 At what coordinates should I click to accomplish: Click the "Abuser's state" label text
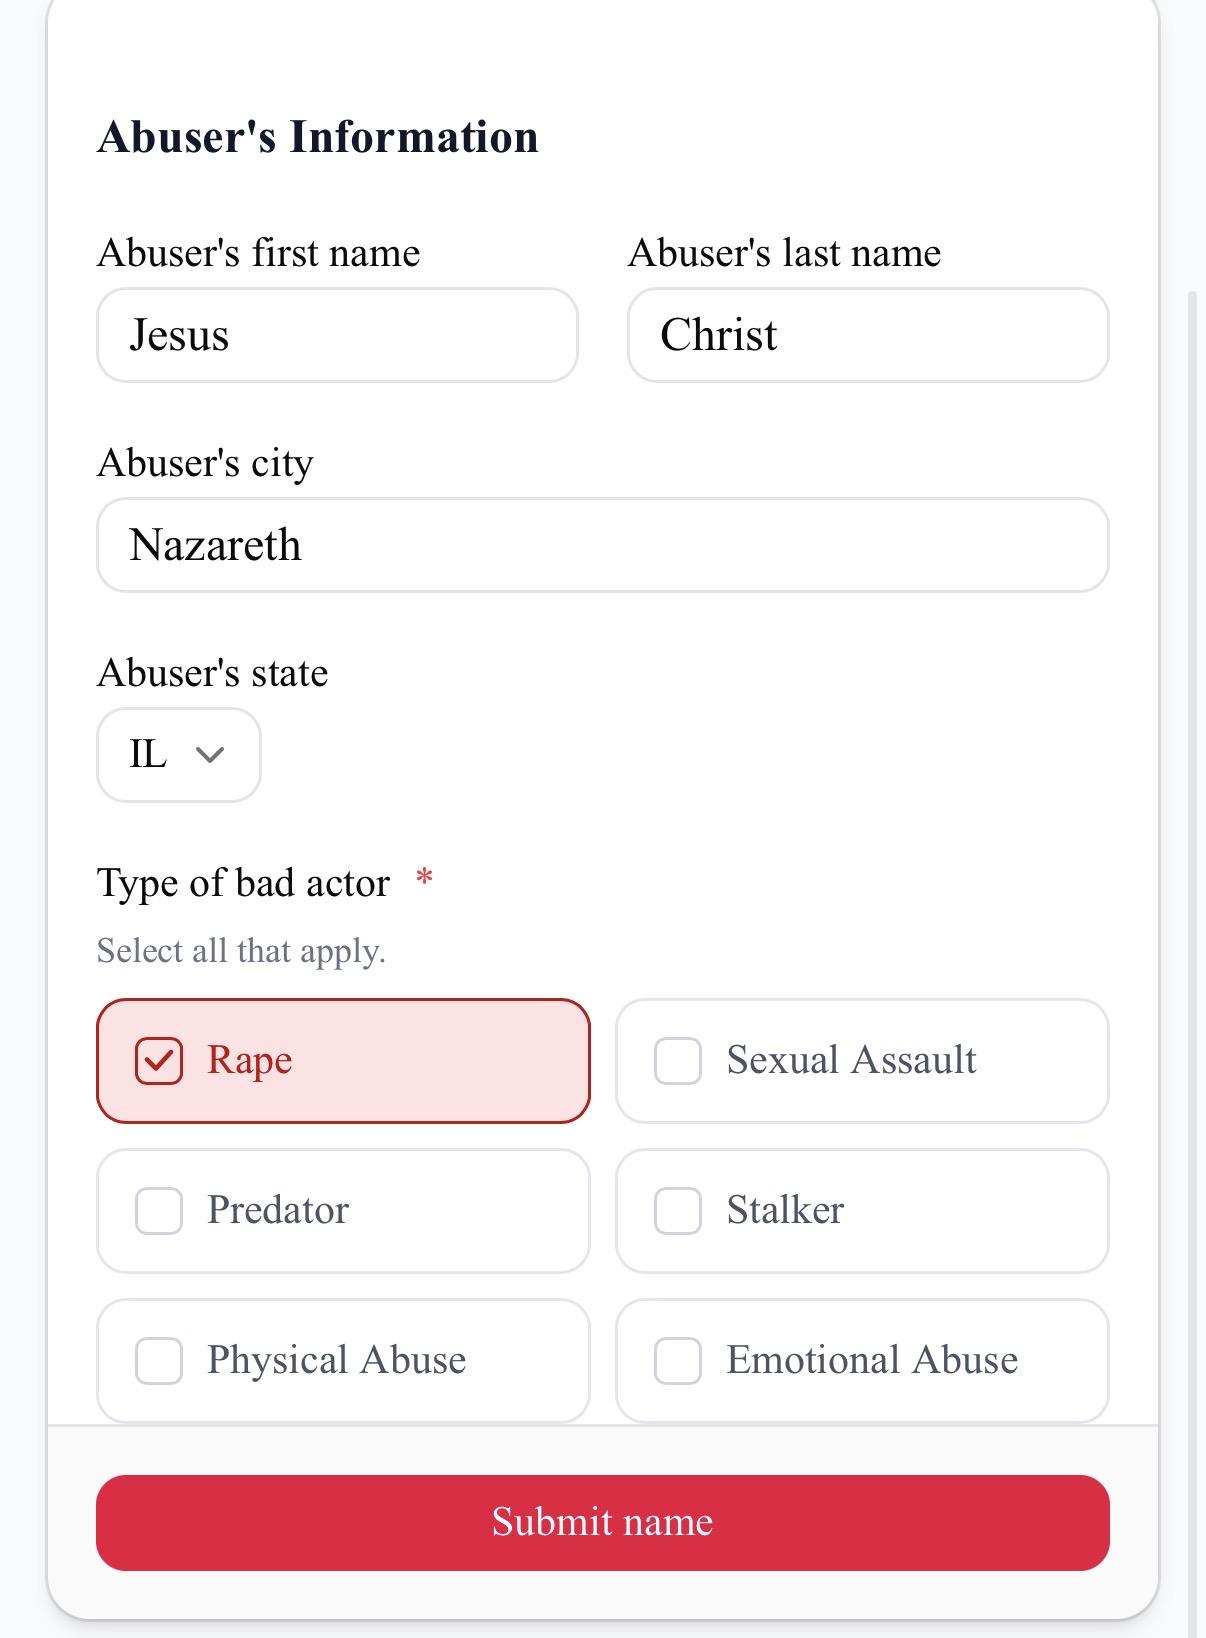click(x=212, y=673)
